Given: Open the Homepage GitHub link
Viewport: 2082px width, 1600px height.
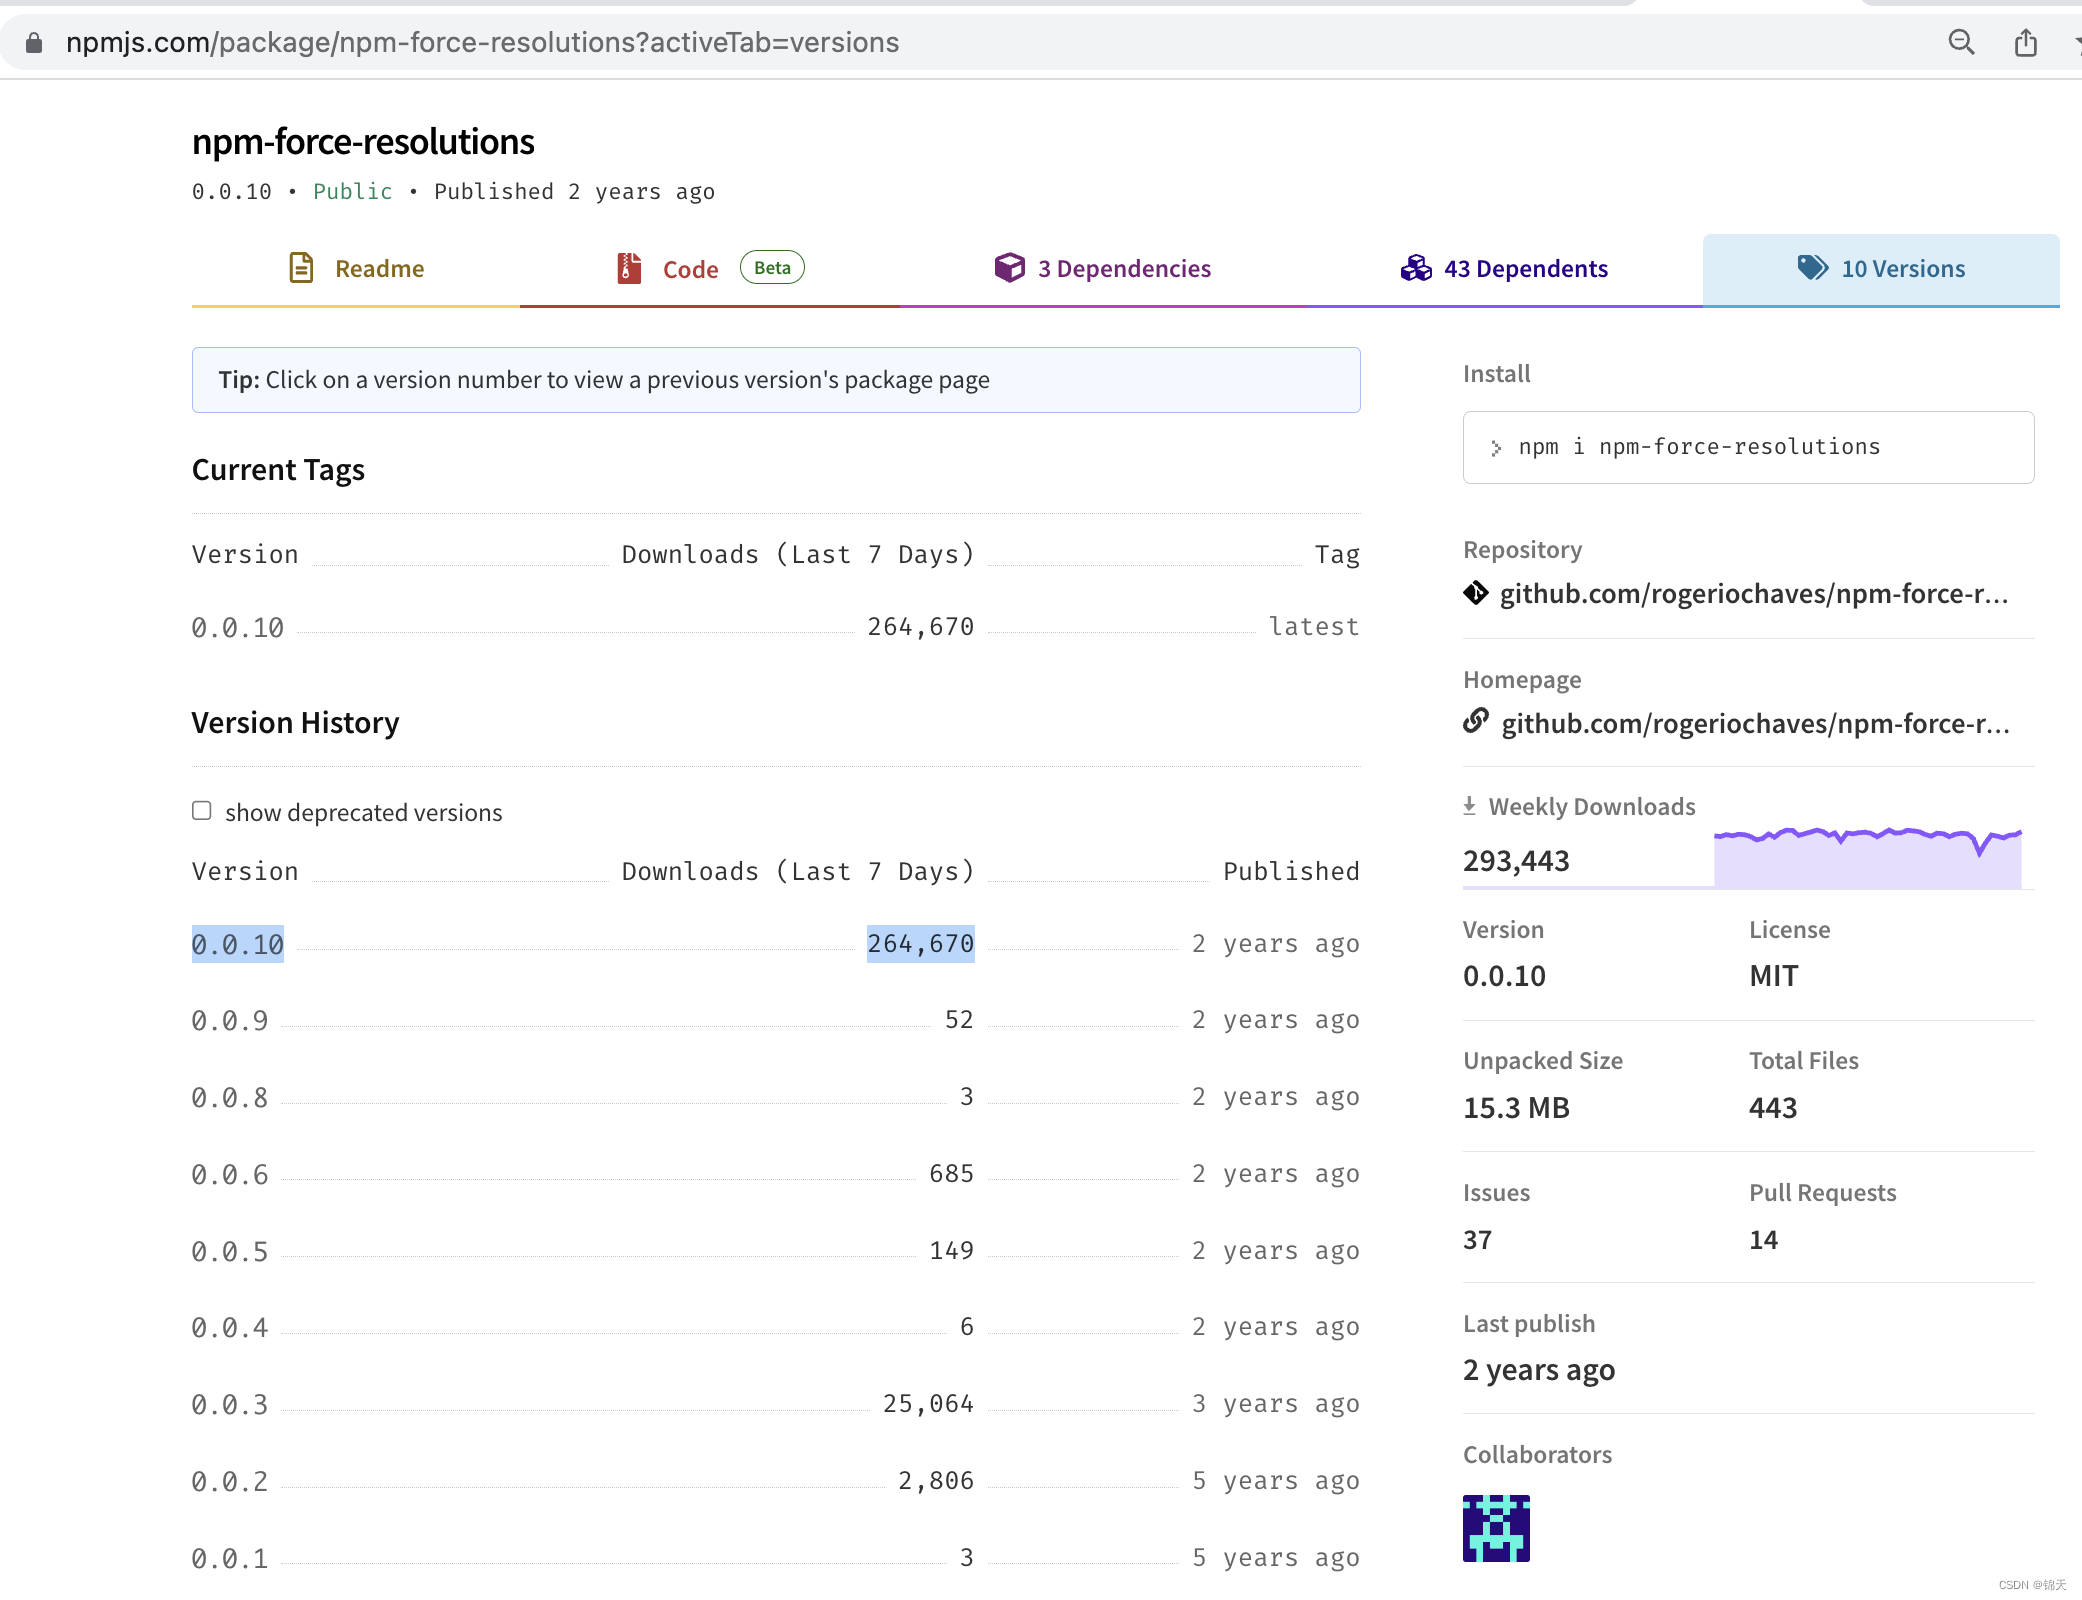Looking at the screenshot, I should click(1755, 723).
